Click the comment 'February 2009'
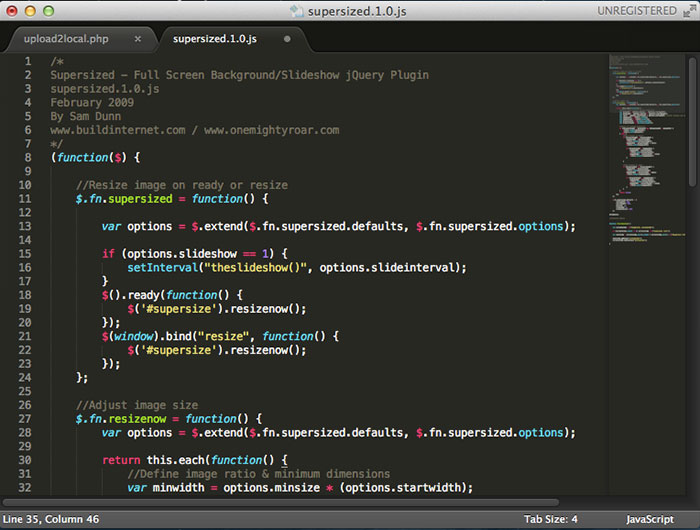The height and width of the screenshot is (530, 700). coord(92,102)
